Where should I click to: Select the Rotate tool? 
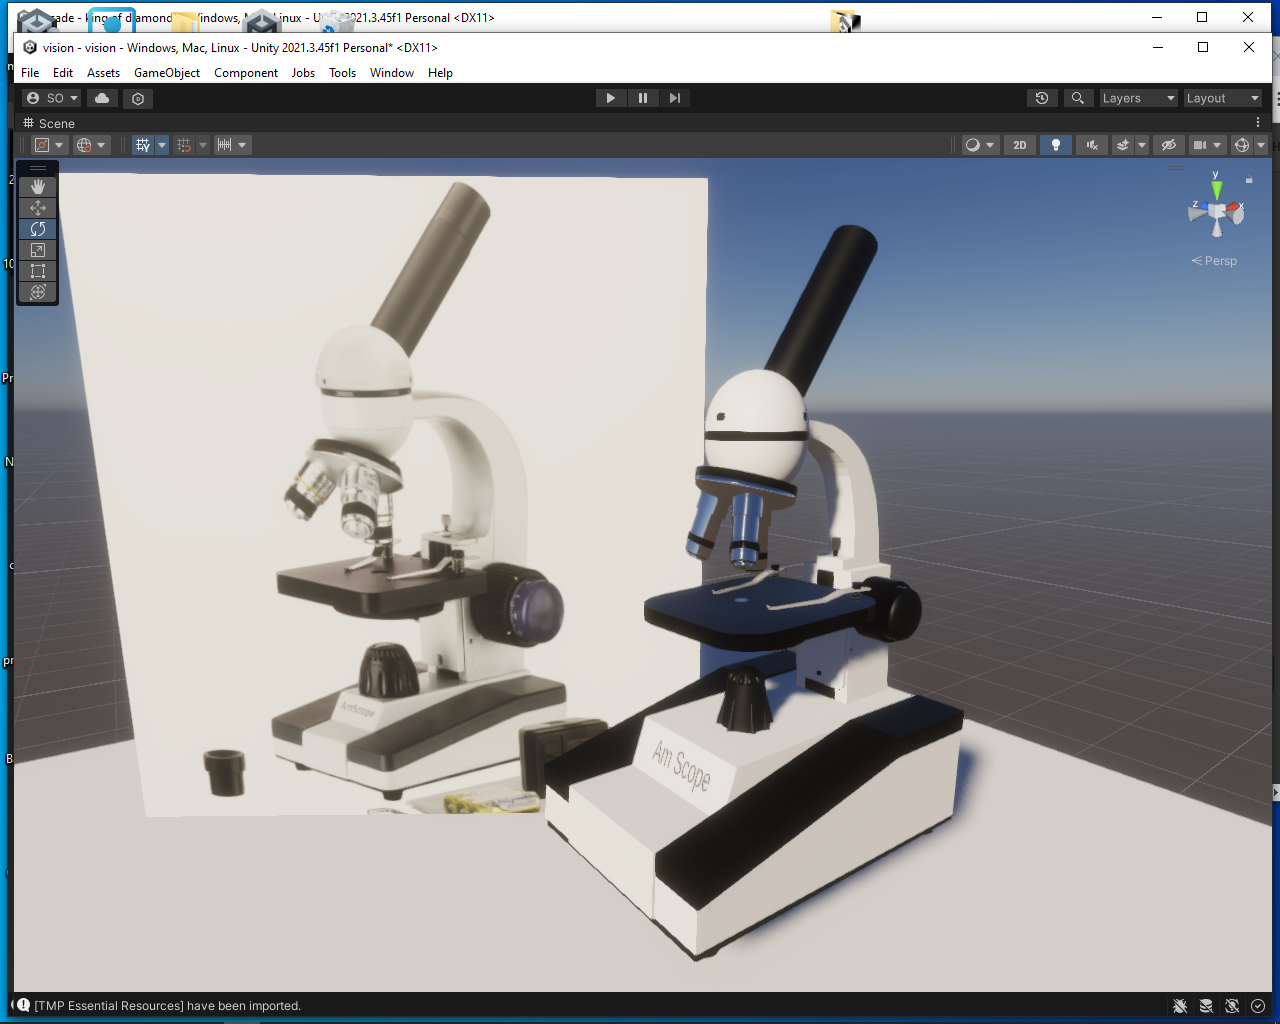38,229
